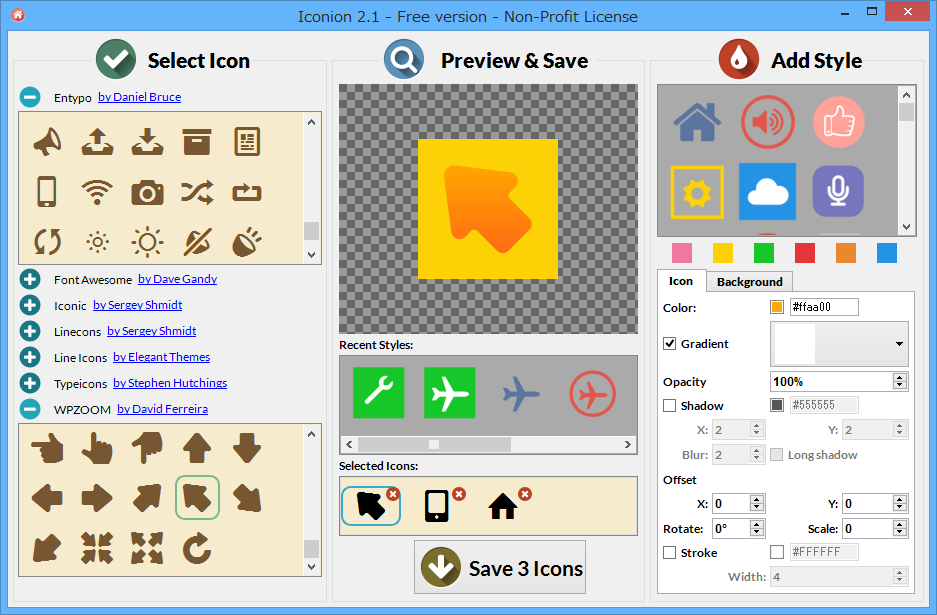937x615 pixels.
Task: Select the megaphone icon from Entypo set
Action: [46, 141]
